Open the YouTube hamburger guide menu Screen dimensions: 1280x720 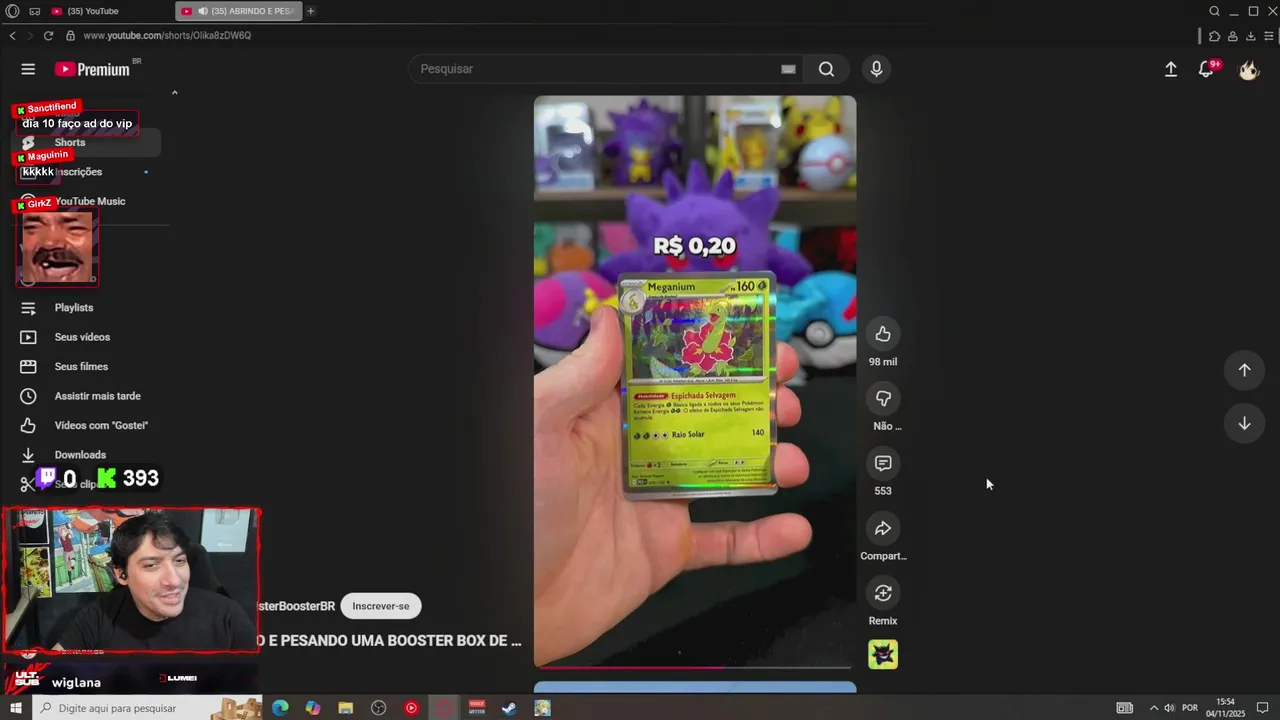tap(28, 69)
